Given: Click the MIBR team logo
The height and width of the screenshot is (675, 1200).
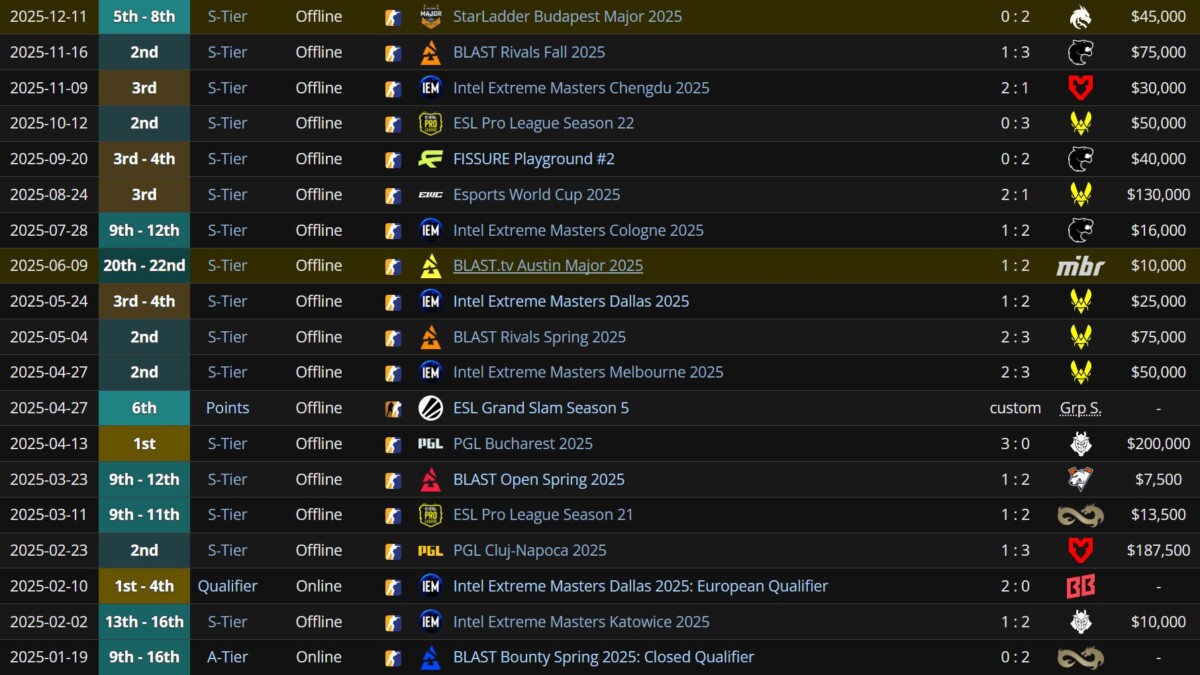Looking at the screenshot, I should point(1080,266).
